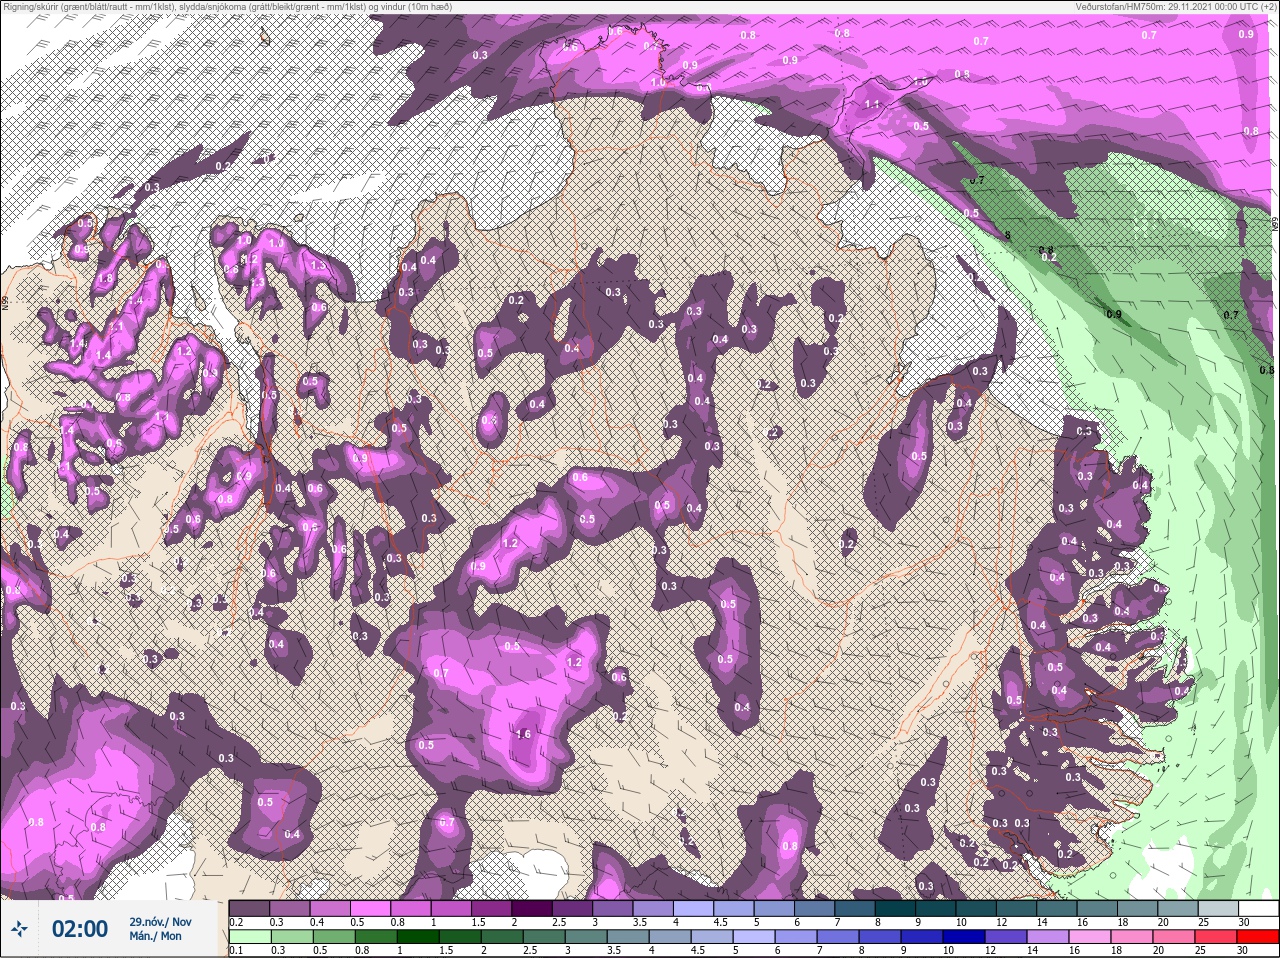
Task: Click the Veðurstofan compass logo icon
Action: point(18,929)
